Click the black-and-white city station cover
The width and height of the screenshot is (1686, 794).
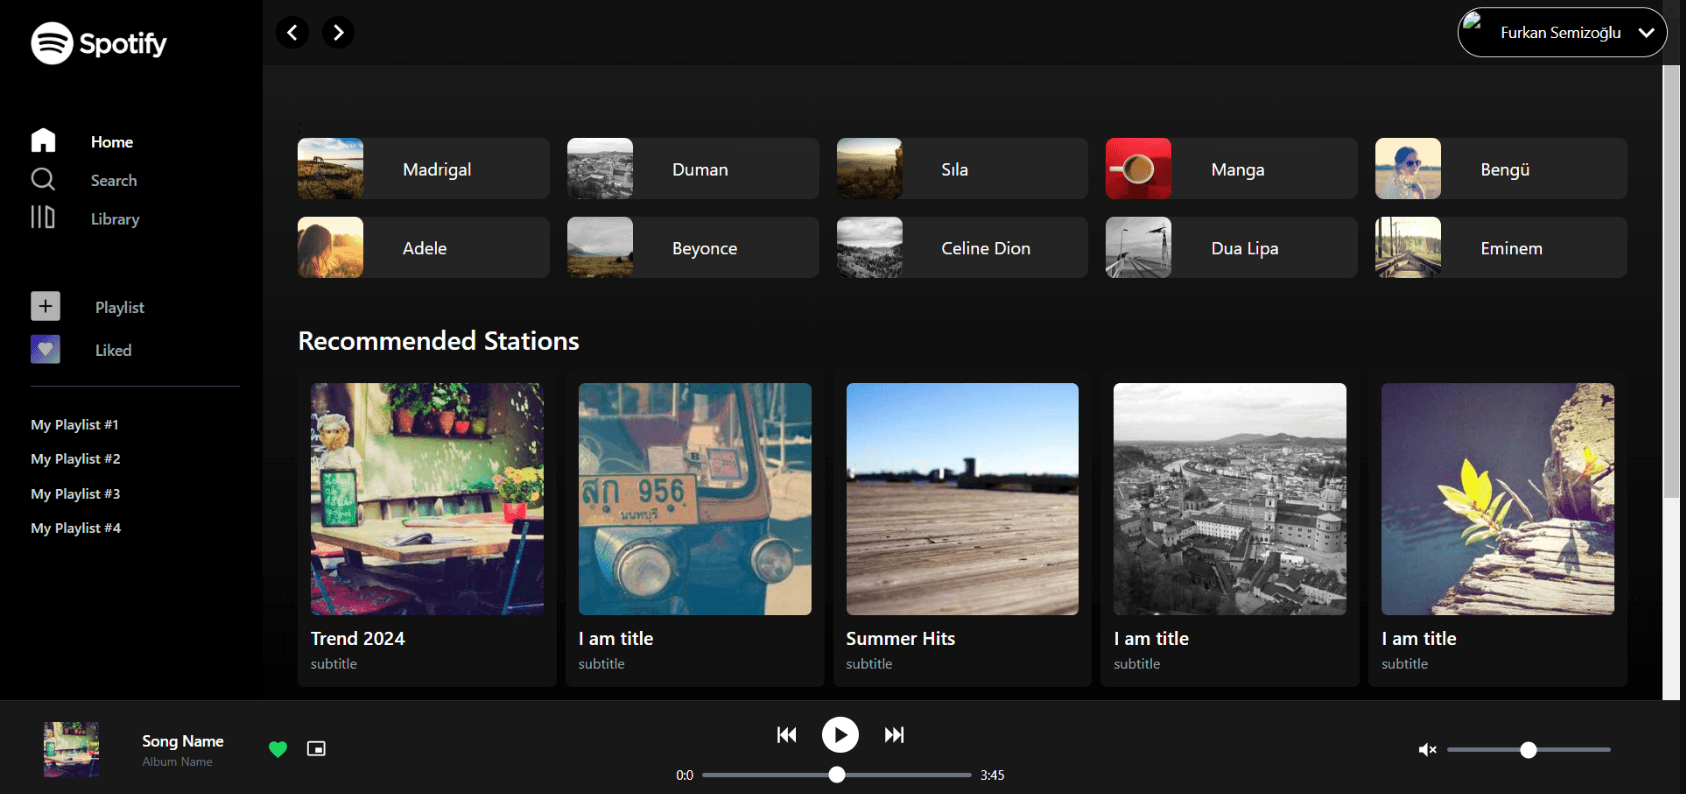pyautogui.click(x=1230, y=499)
